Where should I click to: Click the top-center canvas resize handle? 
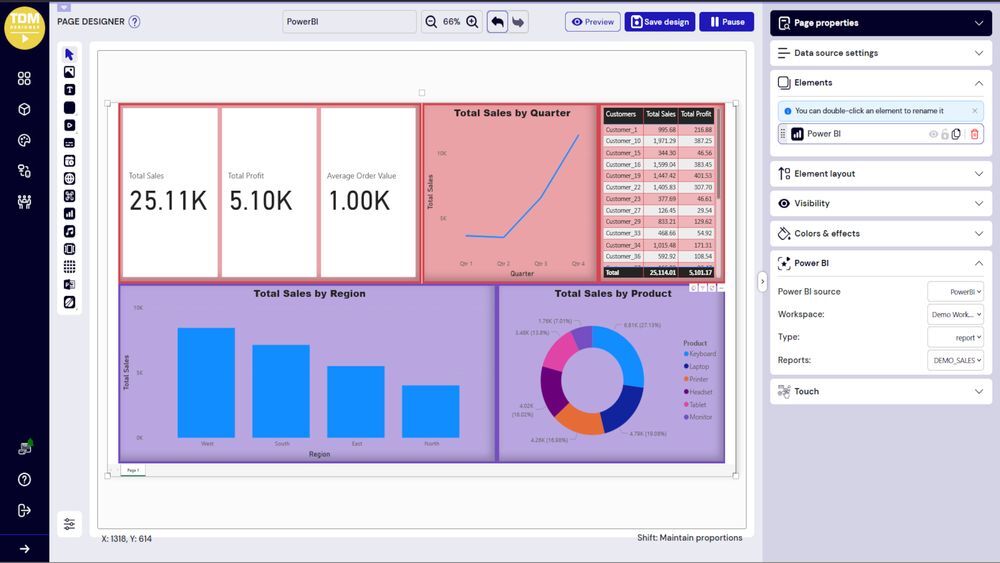coord(422,92)
